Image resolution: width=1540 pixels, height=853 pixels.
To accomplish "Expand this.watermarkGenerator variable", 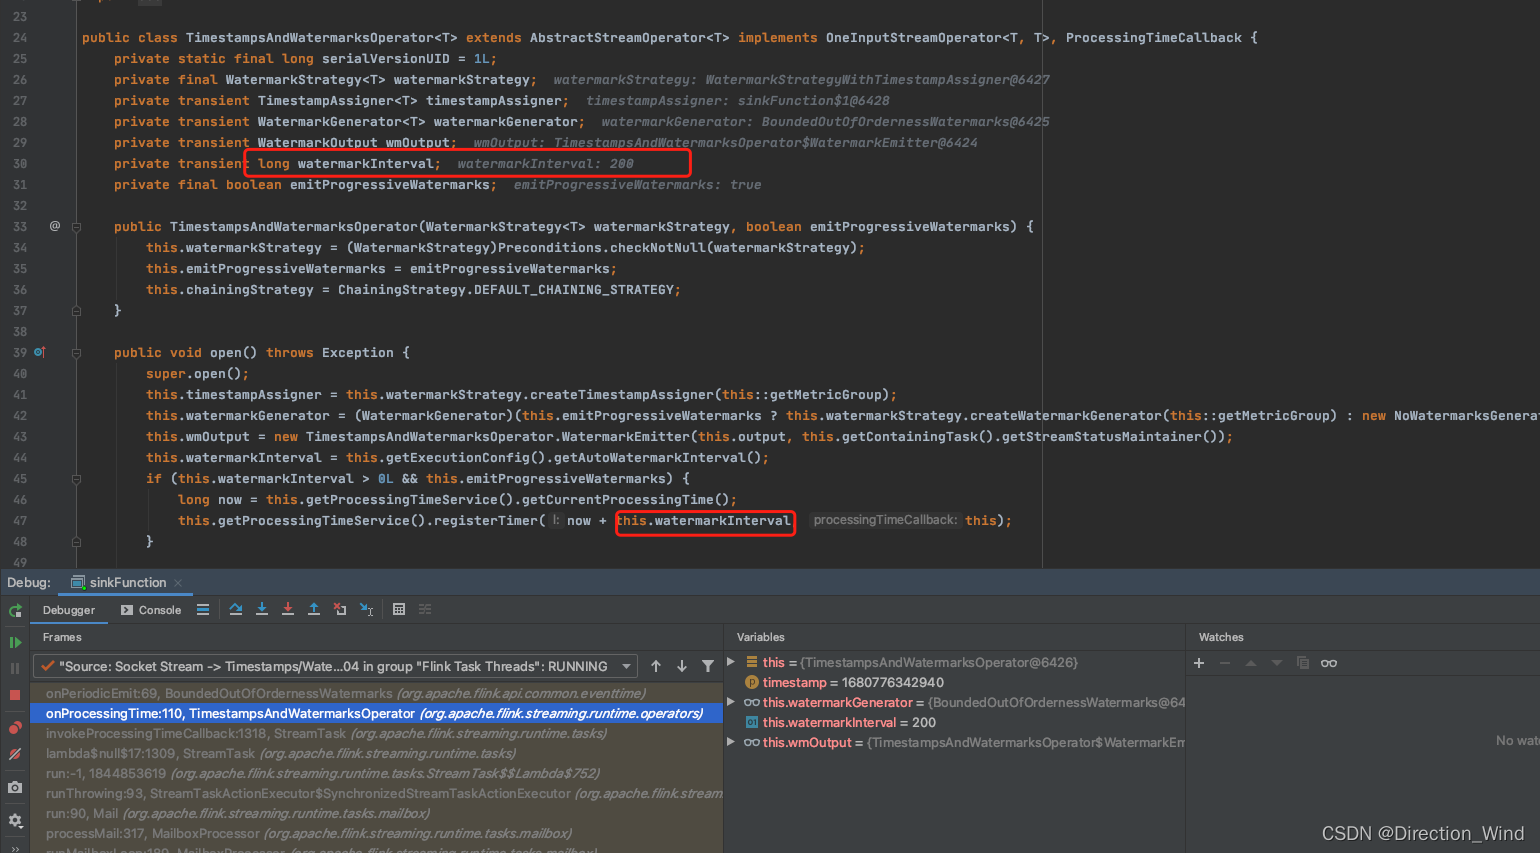I will point(731,702).
